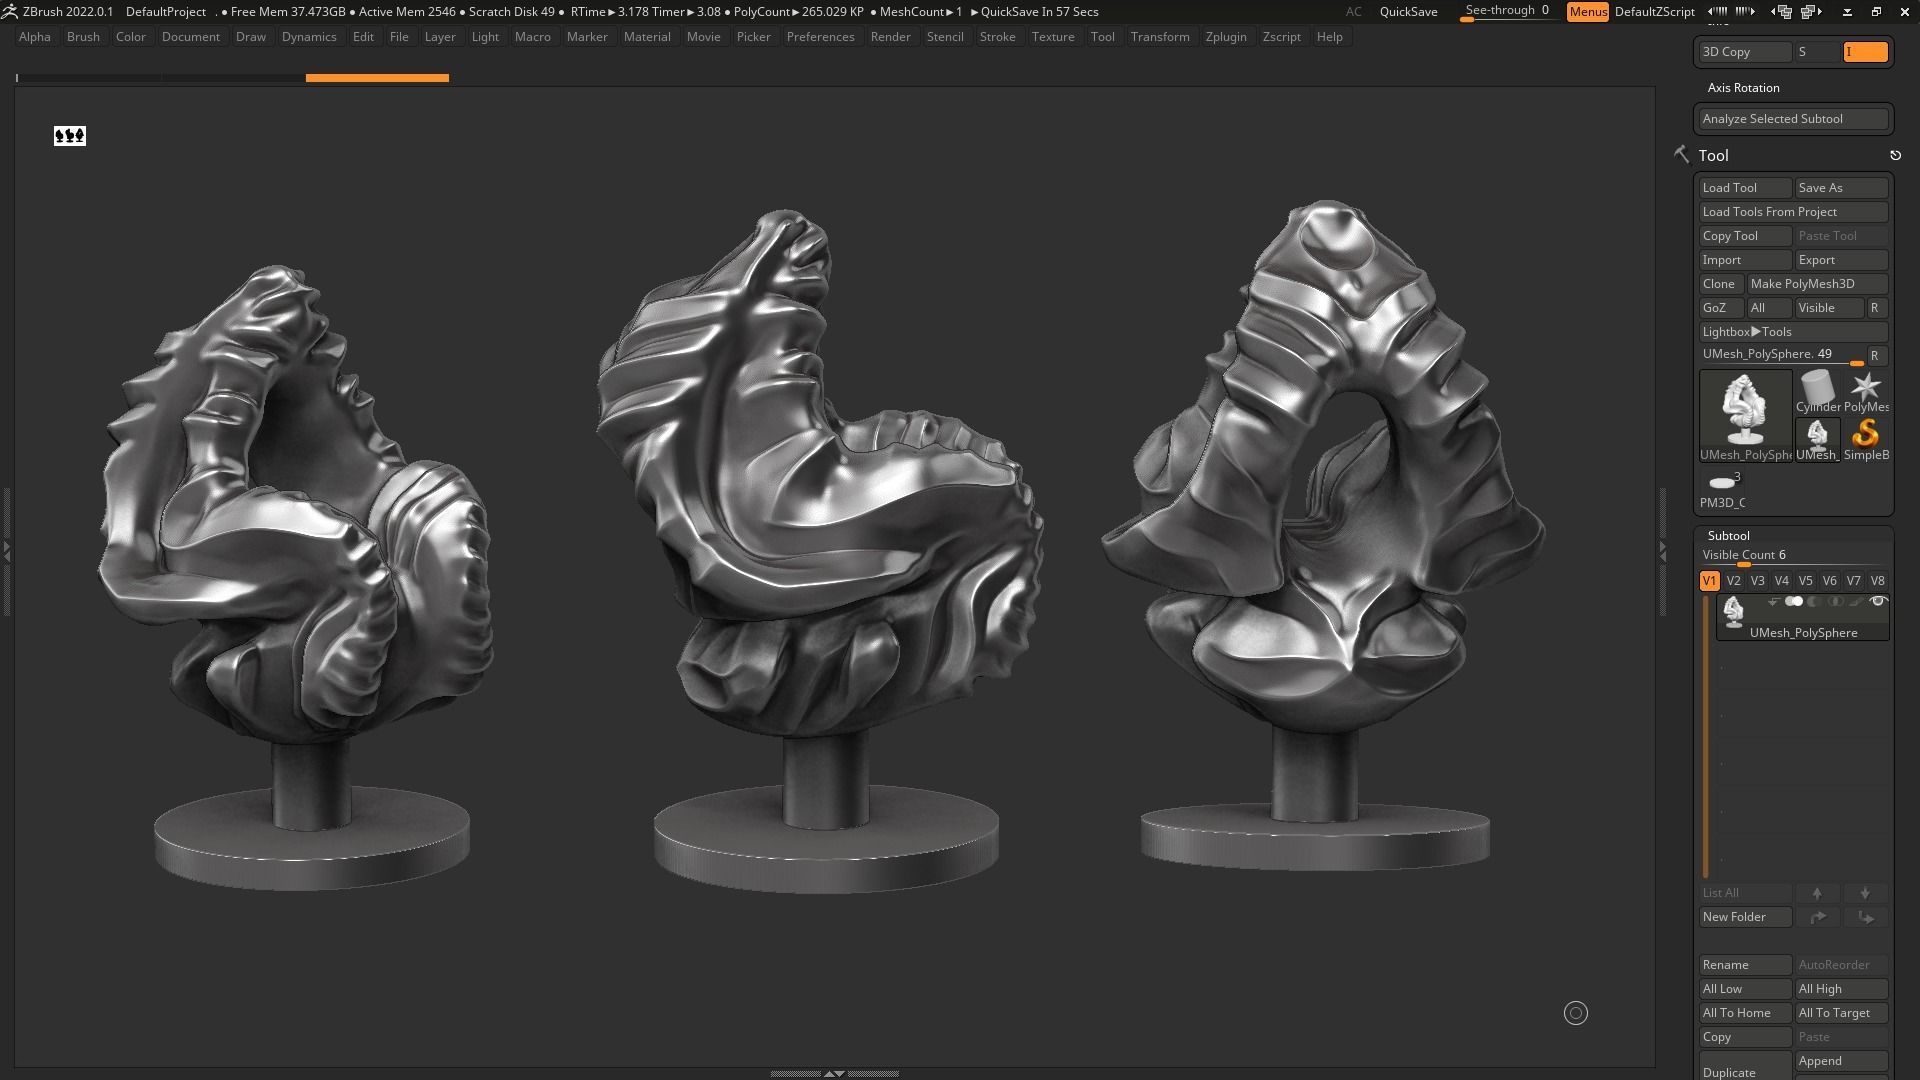The width and height of the screenshot is (1920, 1080).
Task: Click the large UMesh_PolySphere tool thumbnail
Action: point(1745,415)
